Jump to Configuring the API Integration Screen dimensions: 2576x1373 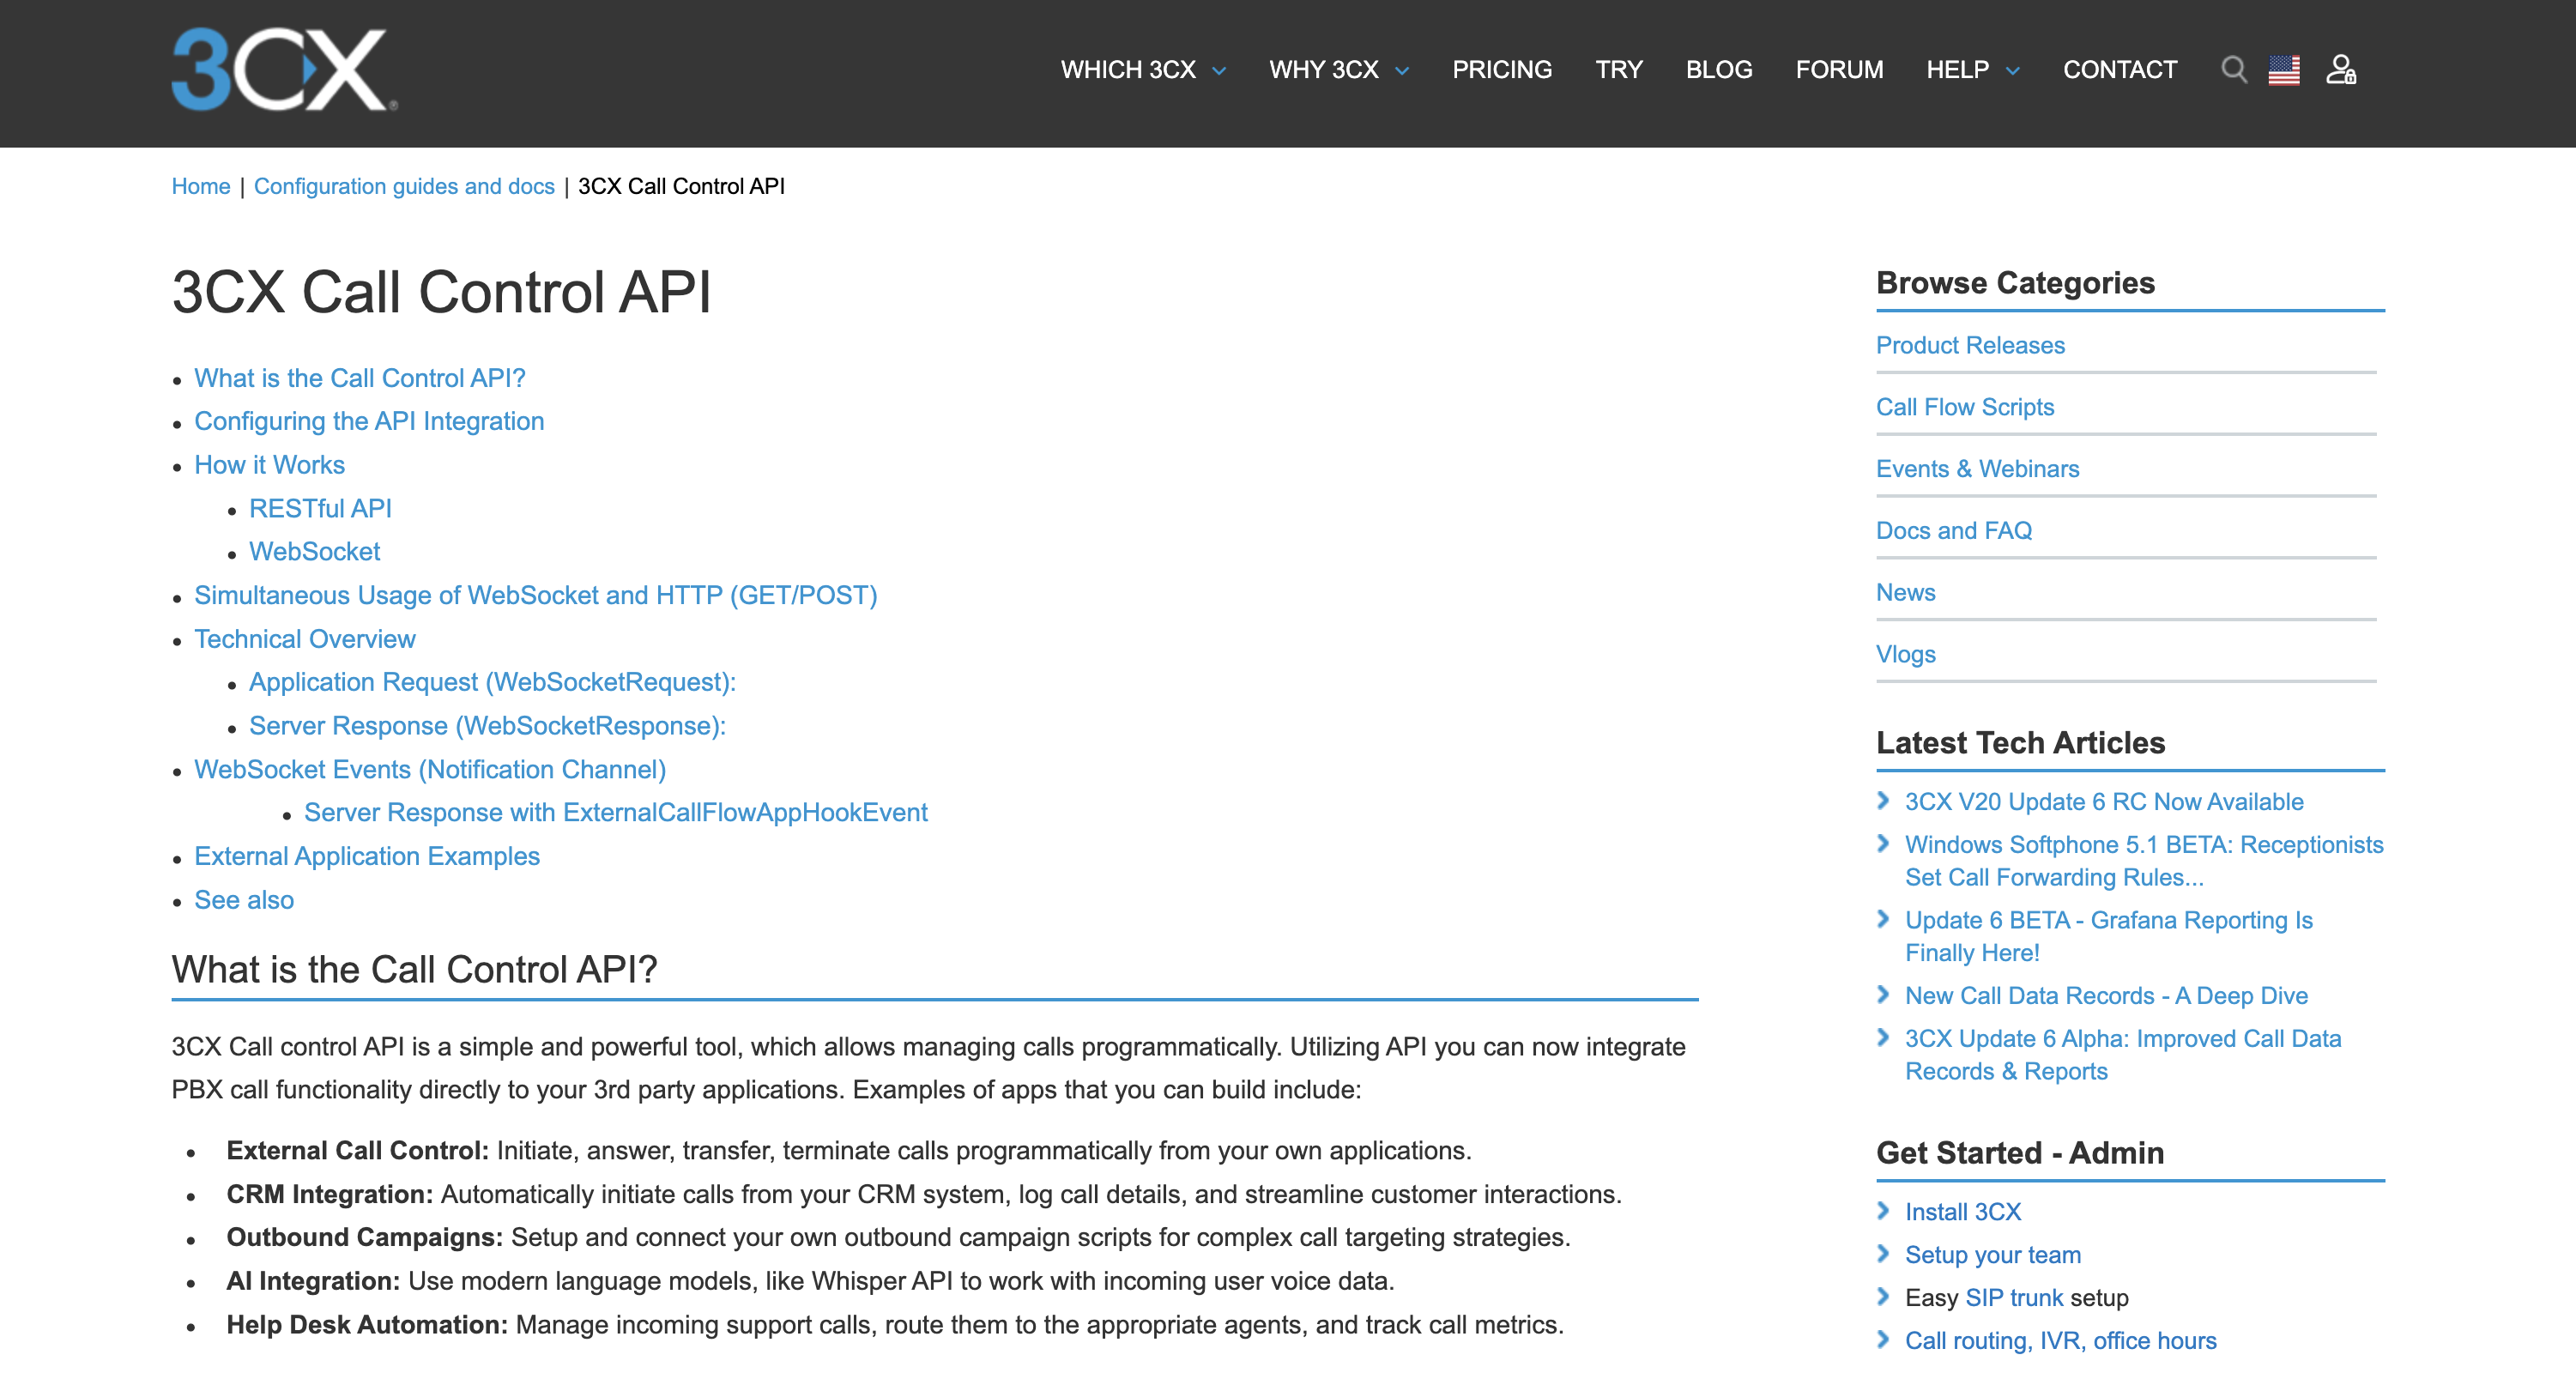pyautogui.click(x=369, y=421)
